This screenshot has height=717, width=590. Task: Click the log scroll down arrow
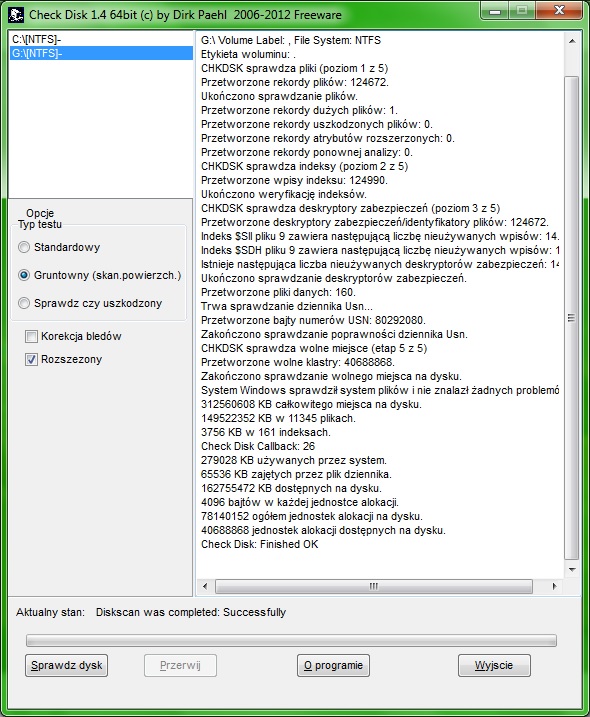click(x=572, y=569)
